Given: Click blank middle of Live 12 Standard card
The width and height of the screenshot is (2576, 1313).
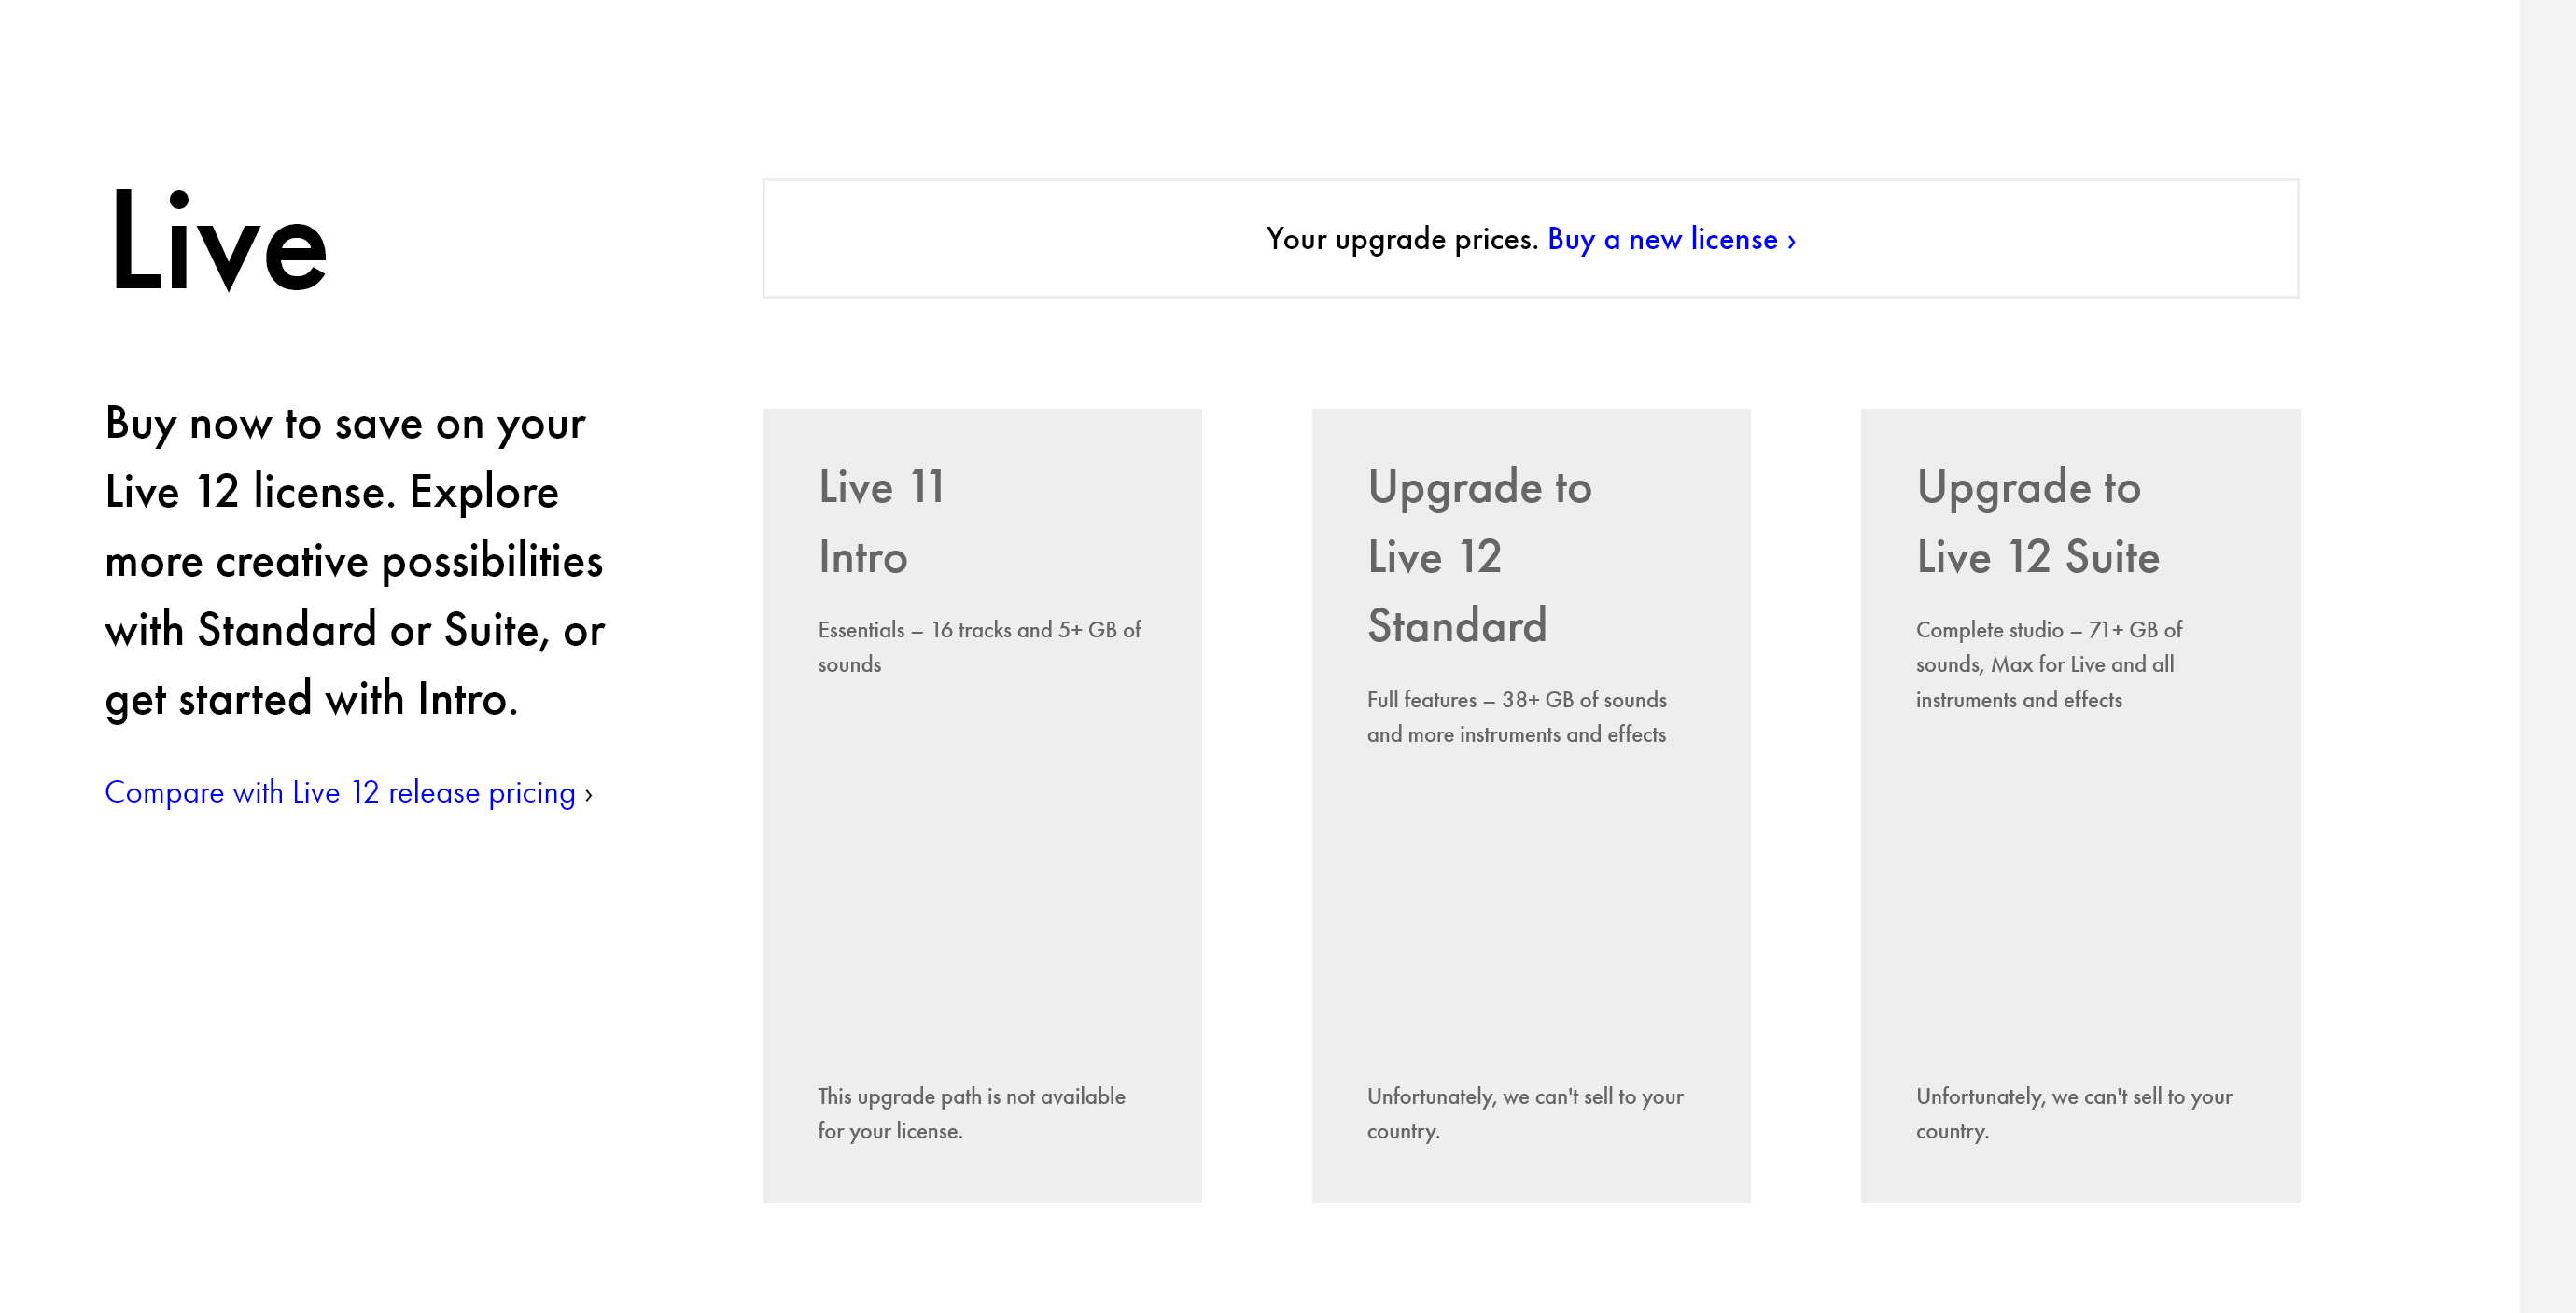Looking at the screenshot, I should pos(1530,910).
